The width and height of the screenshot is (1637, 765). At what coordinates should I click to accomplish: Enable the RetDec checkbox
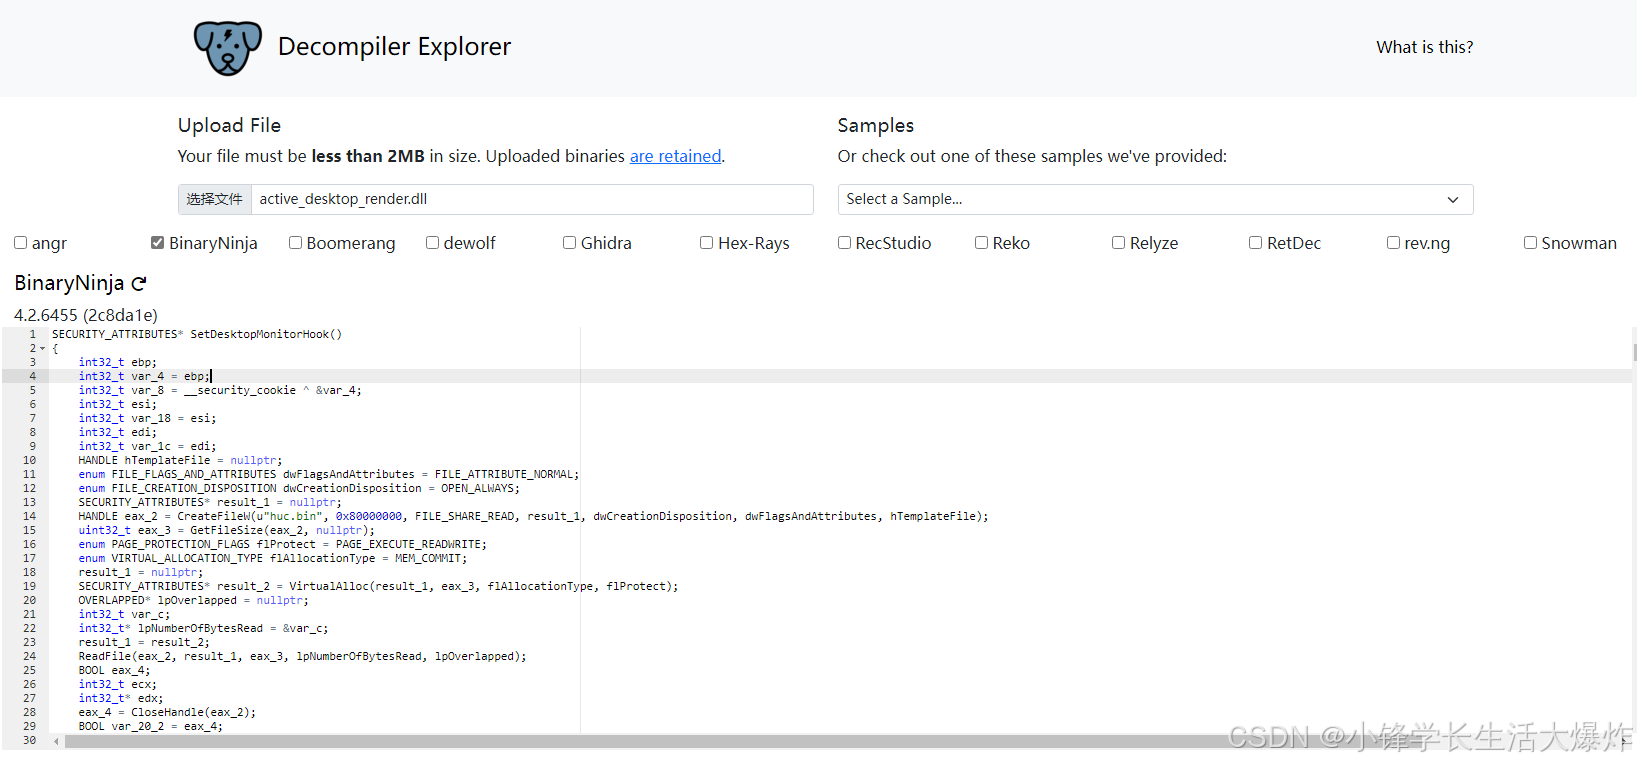coord(1255,243)
